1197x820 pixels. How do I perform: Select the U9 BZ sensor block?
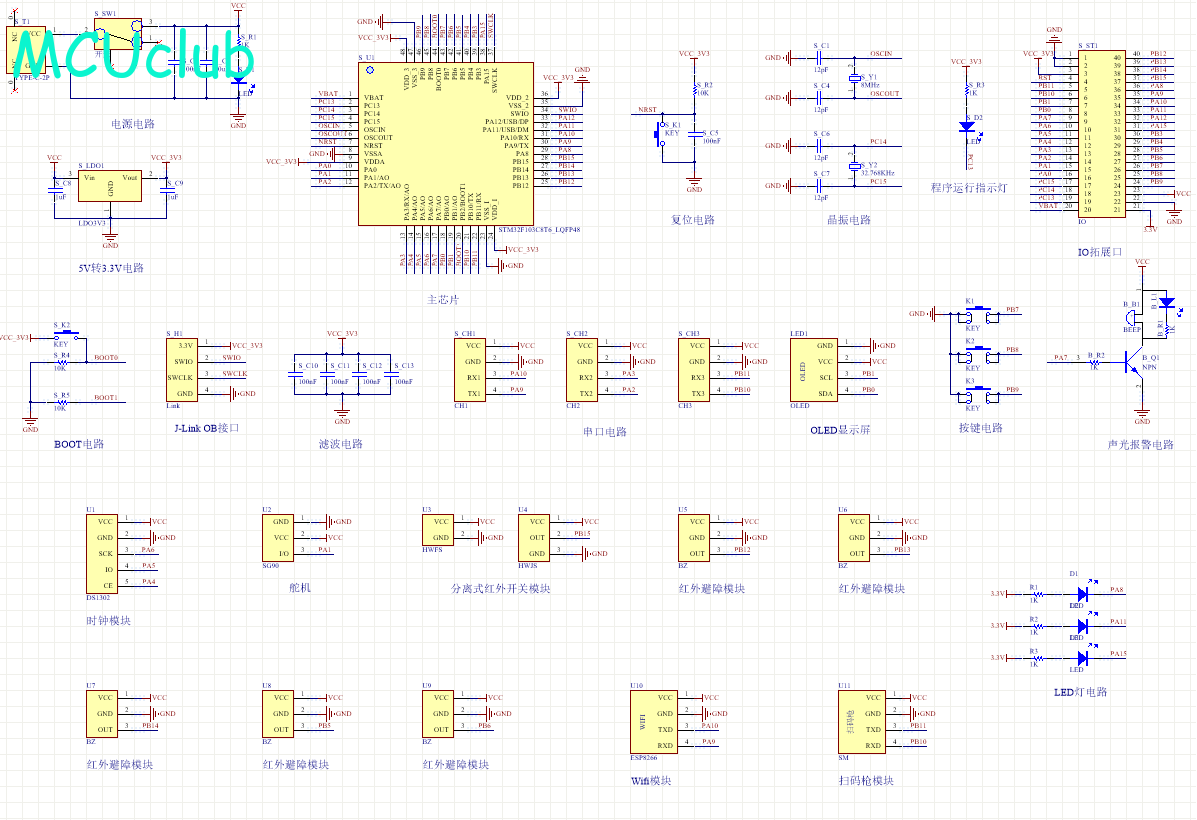pos(438,714)
